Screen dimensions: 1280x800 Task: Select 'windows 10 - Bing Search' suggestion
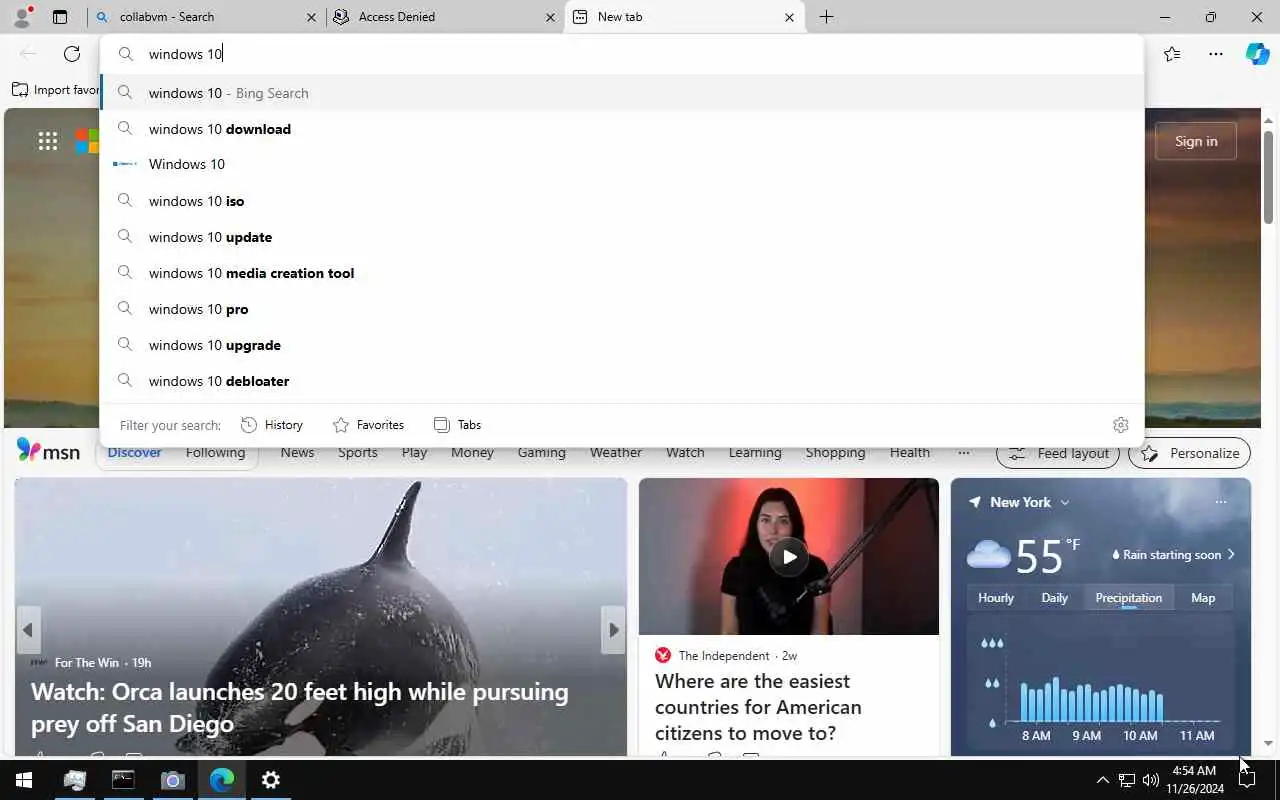point(622,93)
